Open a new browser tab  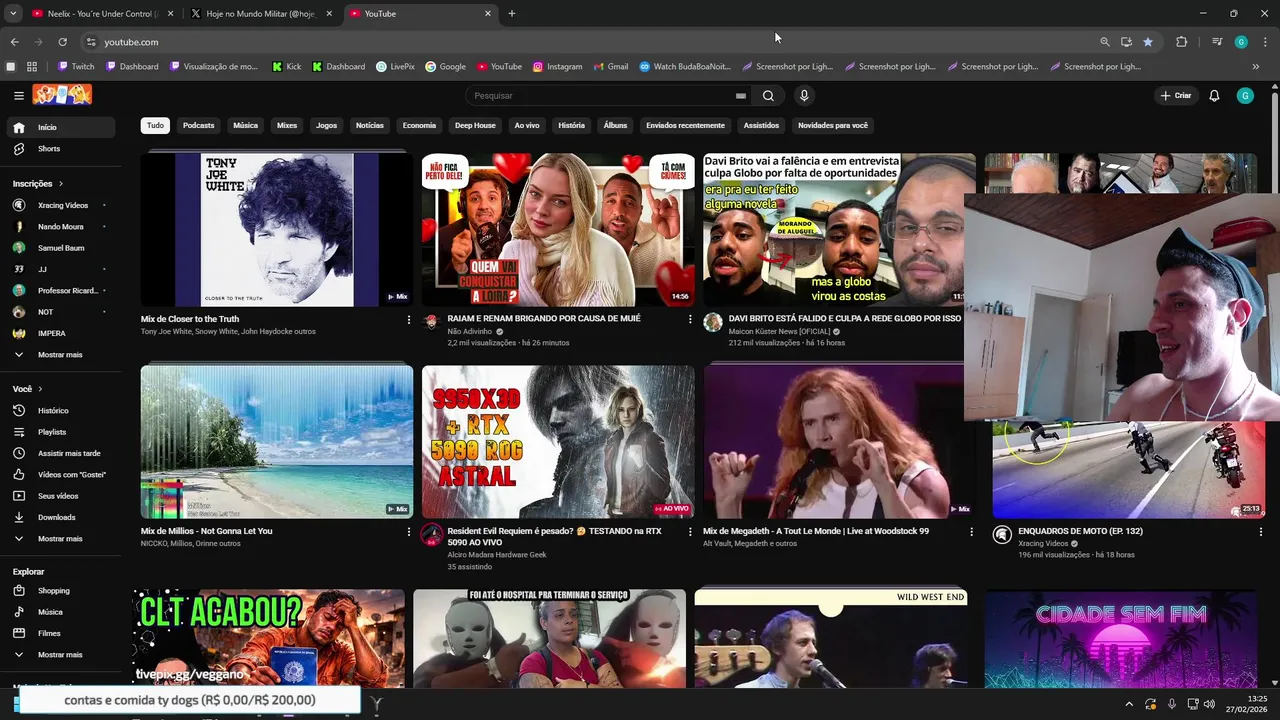(511, 14)
